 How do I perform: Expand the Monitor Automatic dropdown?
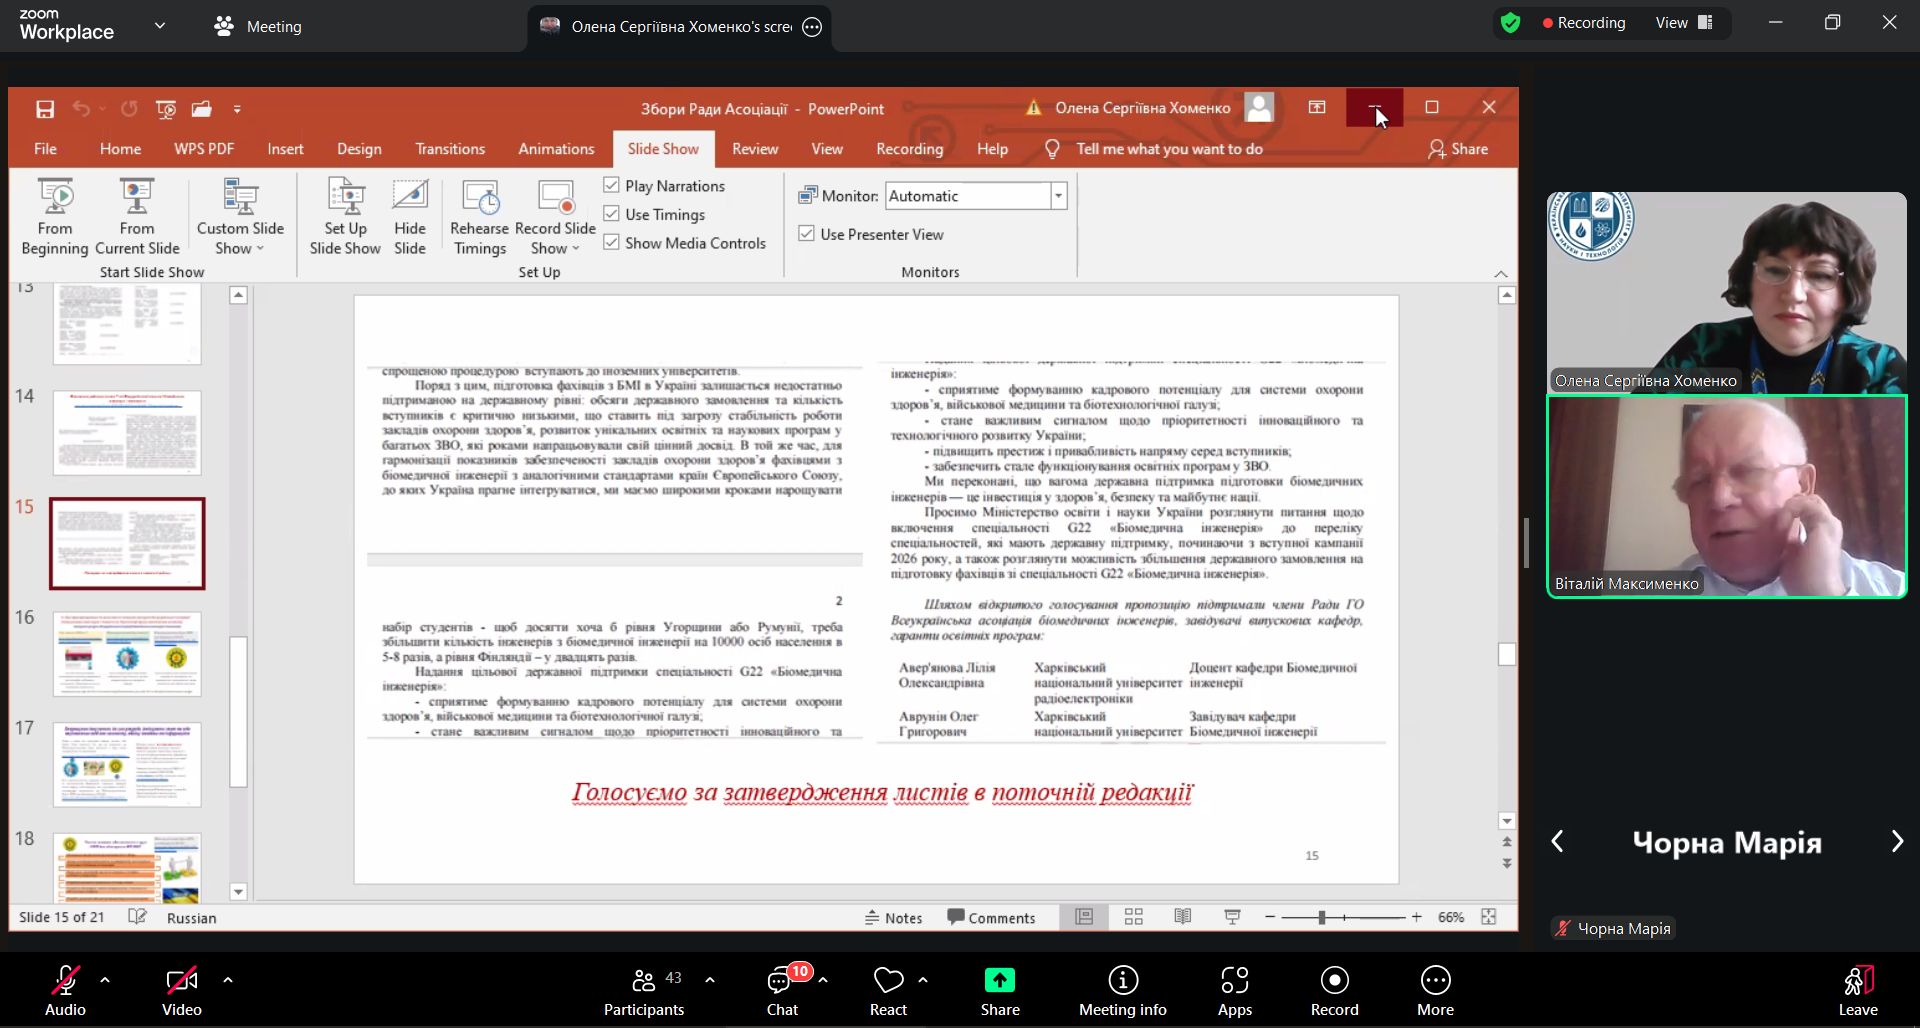(x=1058, y=196)
